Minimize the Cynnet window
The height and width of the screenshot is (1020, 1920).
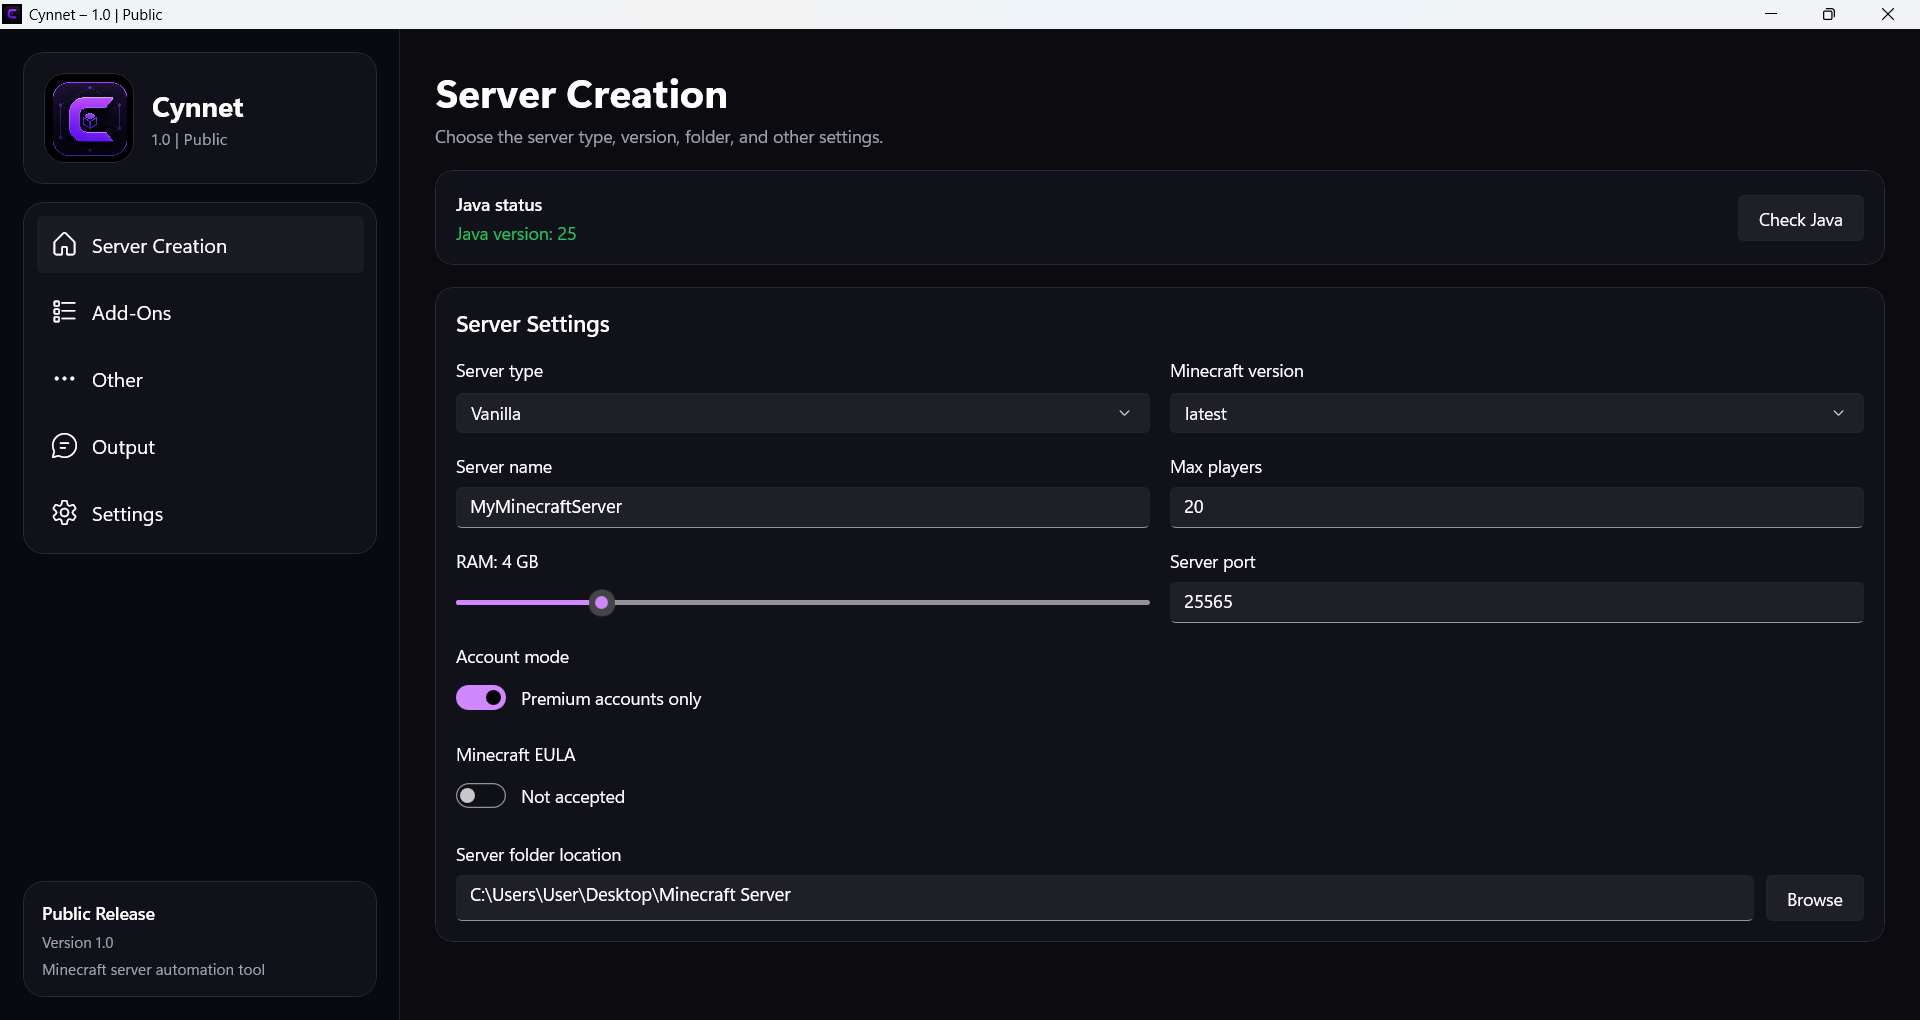coord(1771,14)
